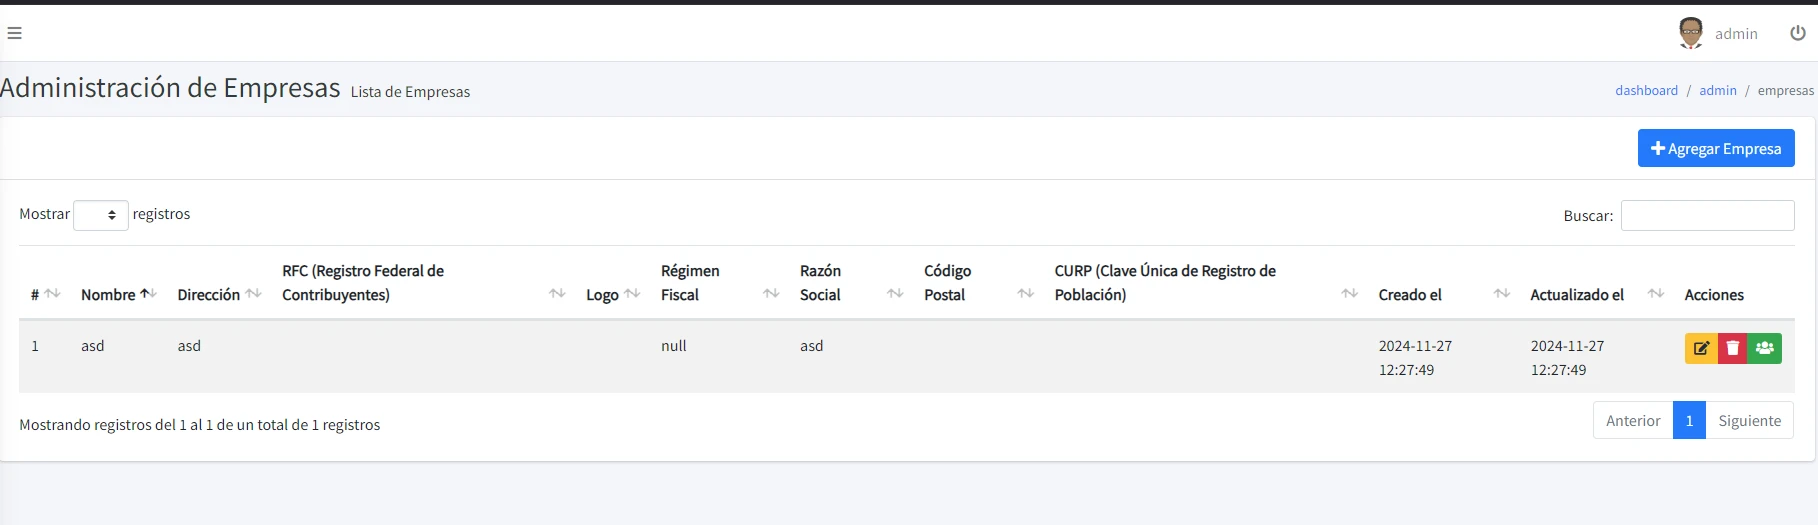Image resolution: width=1818 pixels, height=525 pixels.
Task: Open users for asd company green icon
Action: click(1765, 348)
